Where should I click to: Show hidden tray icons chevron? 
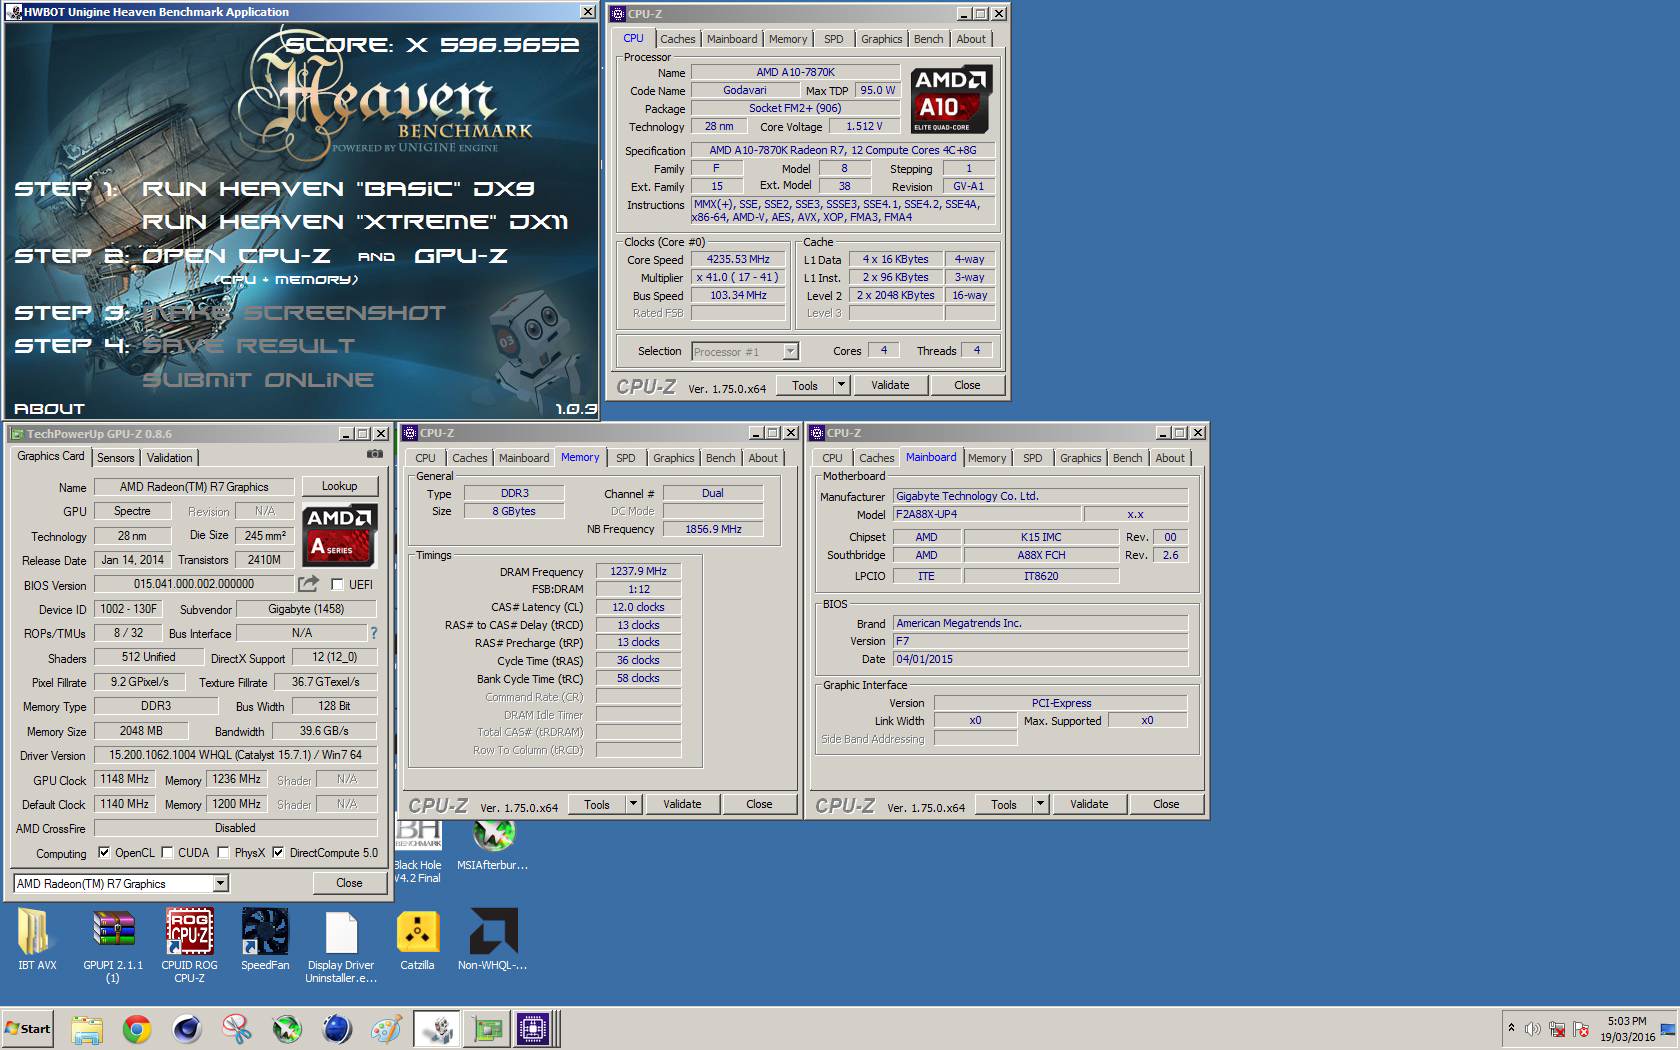tap(1511, 1028)
